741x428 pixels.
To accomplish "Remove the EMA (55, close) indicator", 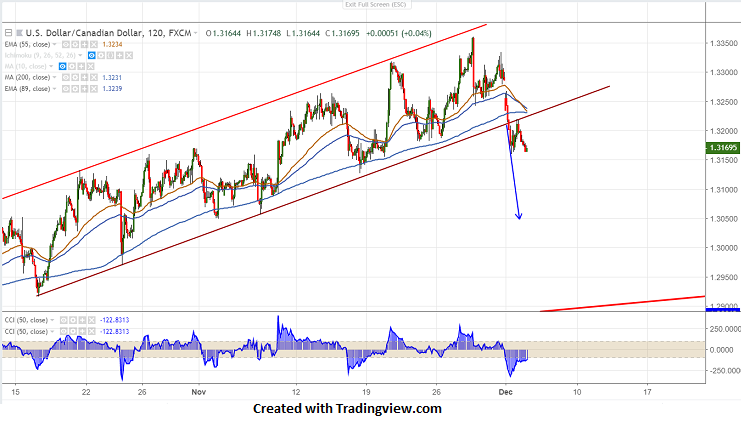I will coord(94,44).
